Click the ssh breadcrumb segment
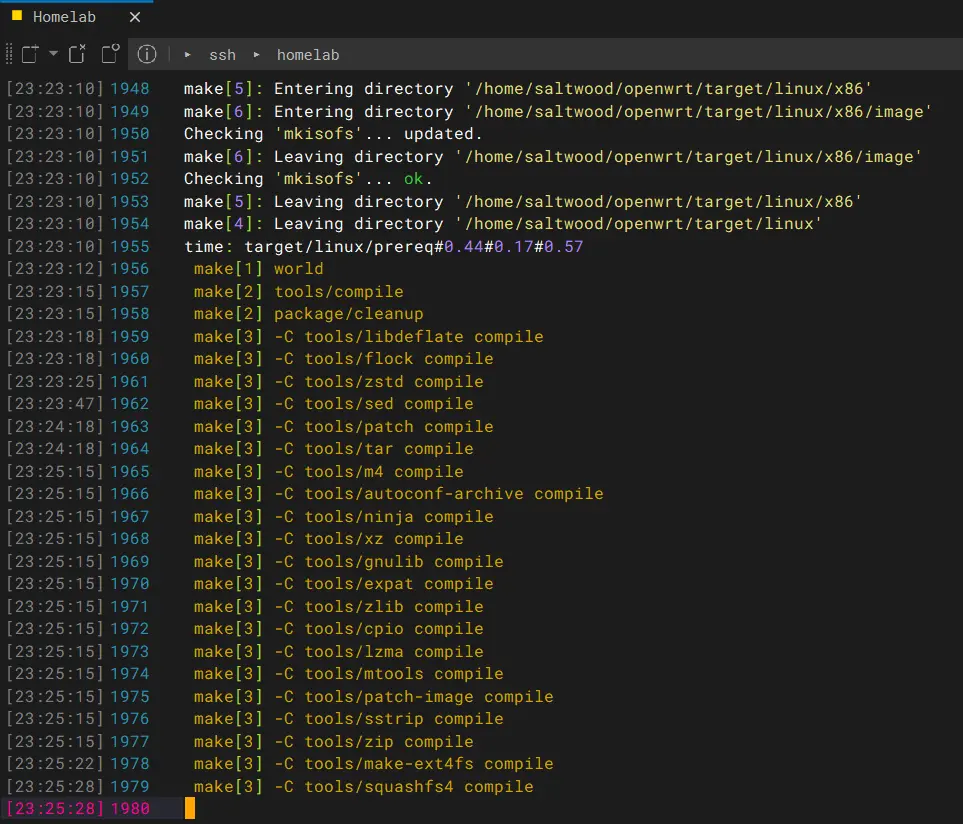The height and width of the screenshot is (824, 963). 222,55
